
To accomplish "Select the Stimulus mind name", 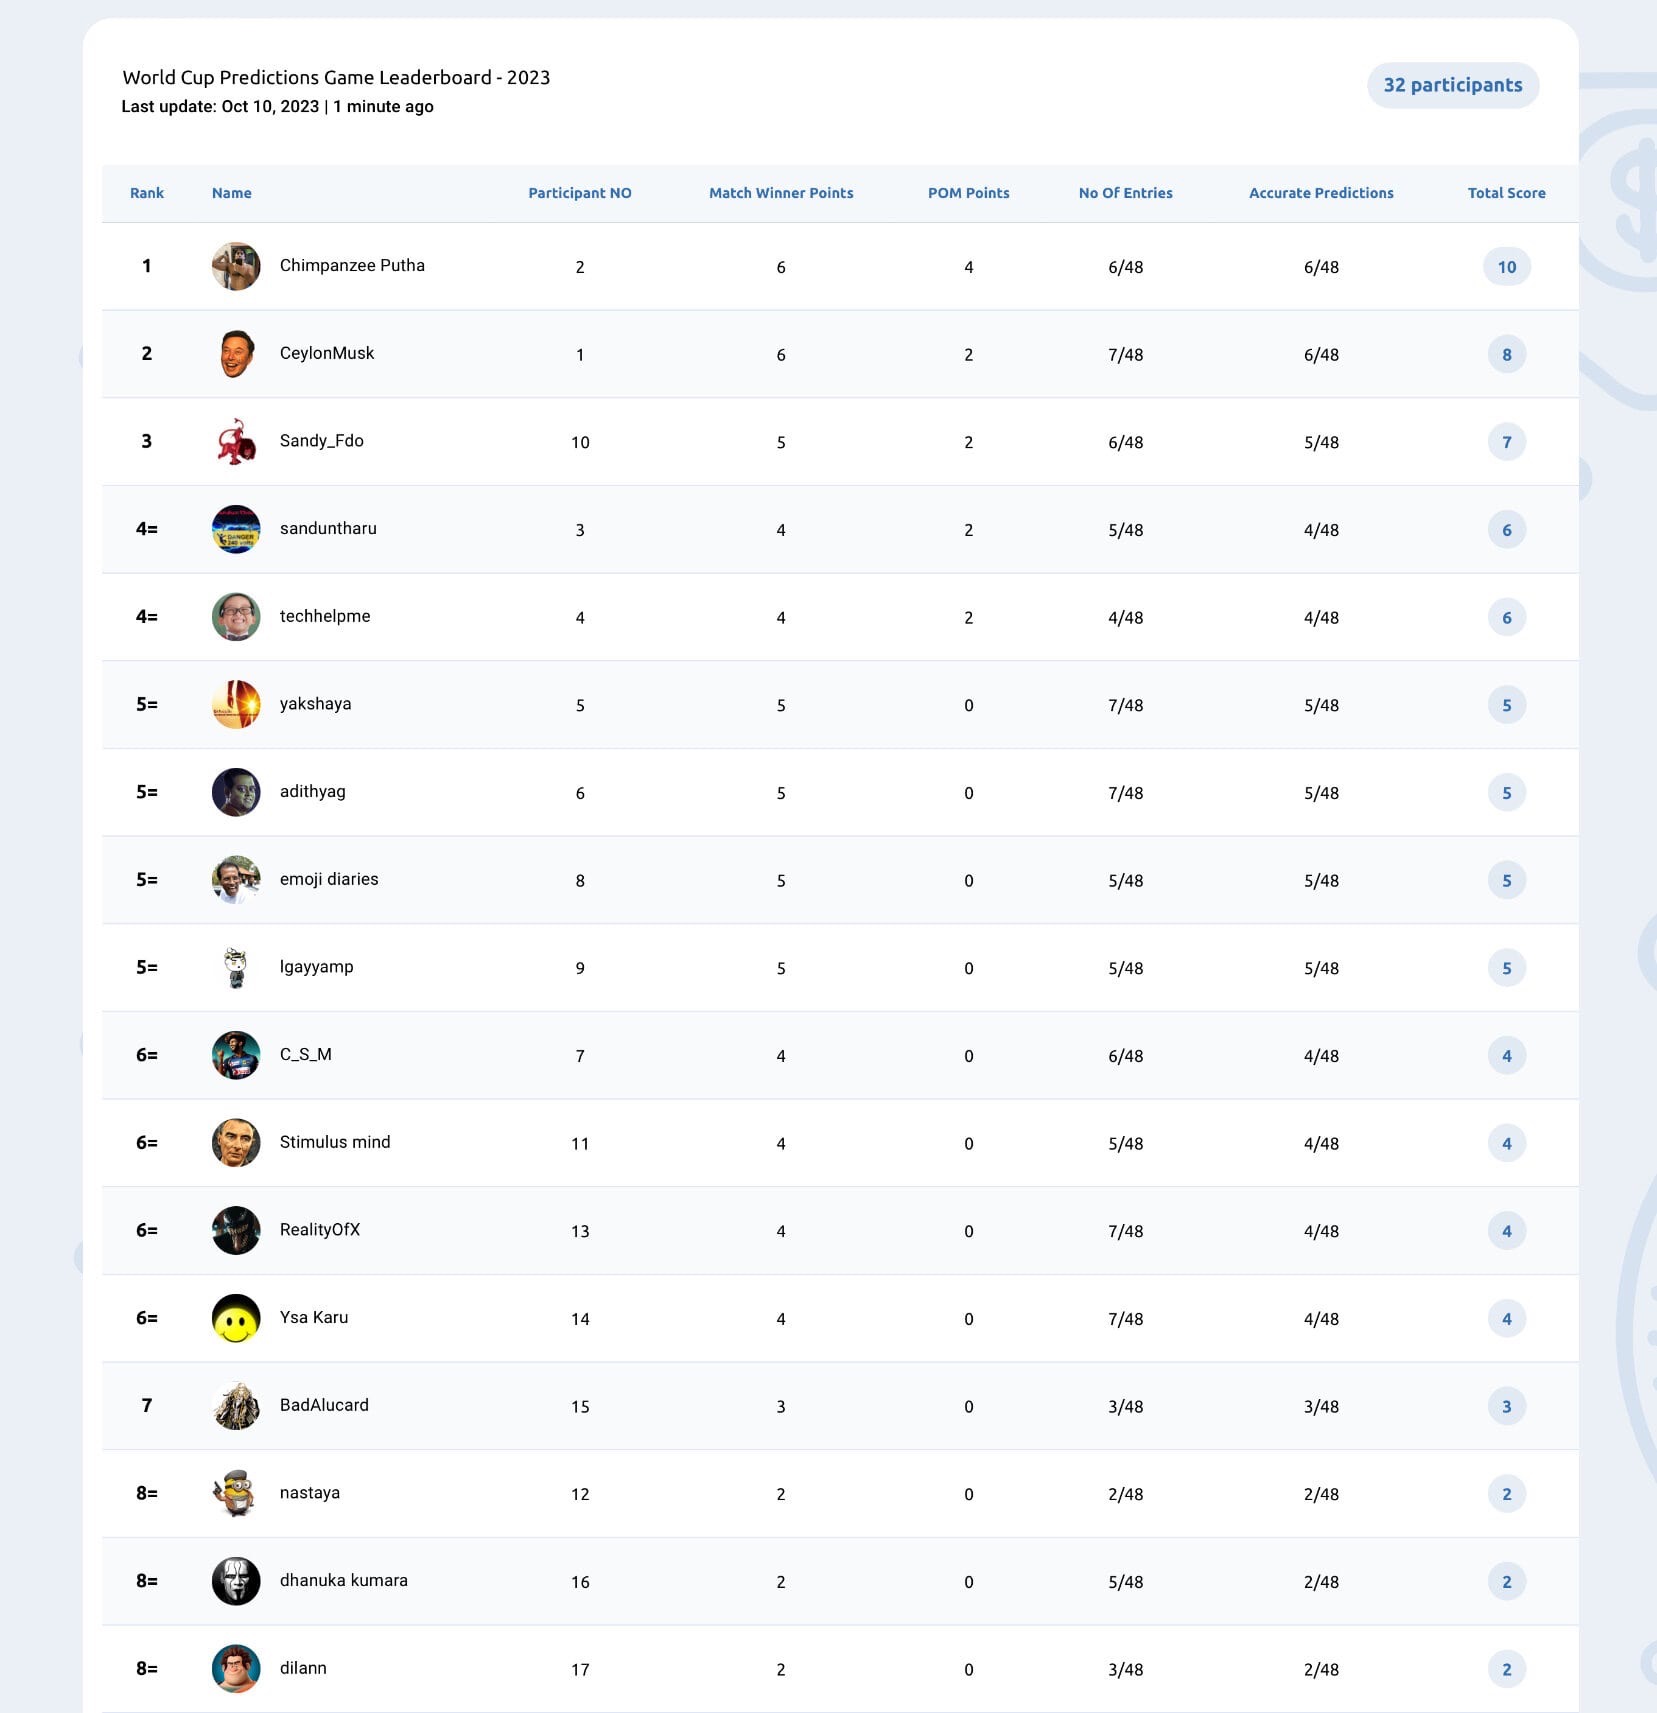I will click(335, 1142).
